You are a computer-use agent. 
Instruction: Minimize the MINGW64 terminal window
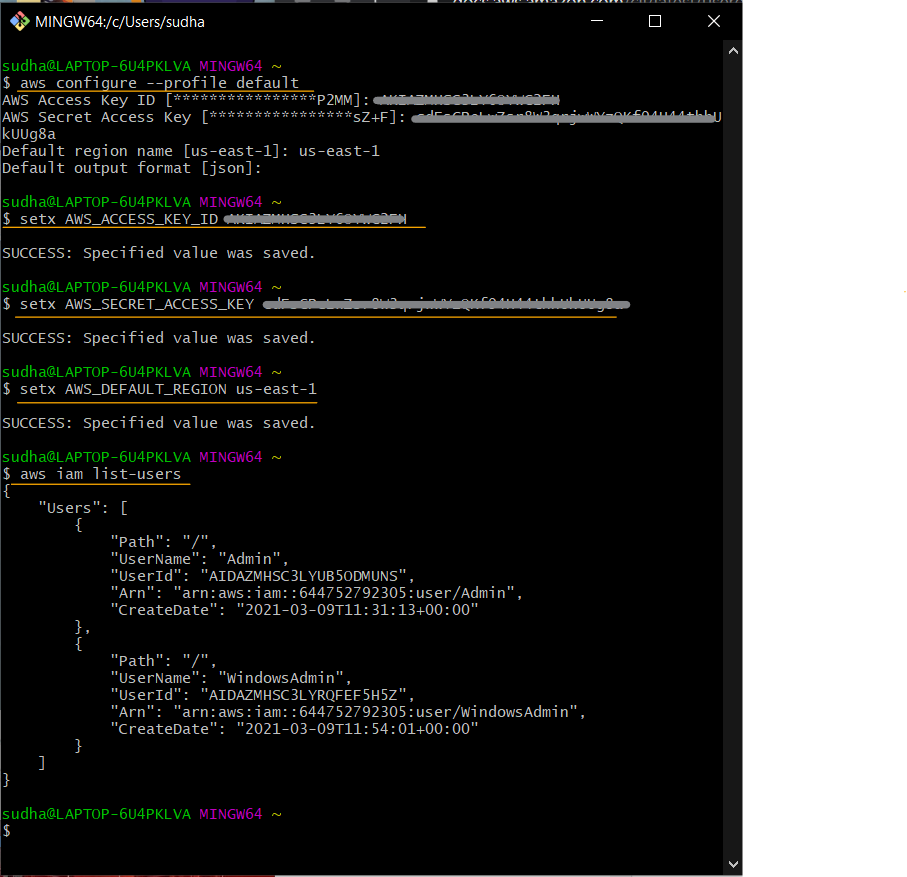[x=596, y=20]
